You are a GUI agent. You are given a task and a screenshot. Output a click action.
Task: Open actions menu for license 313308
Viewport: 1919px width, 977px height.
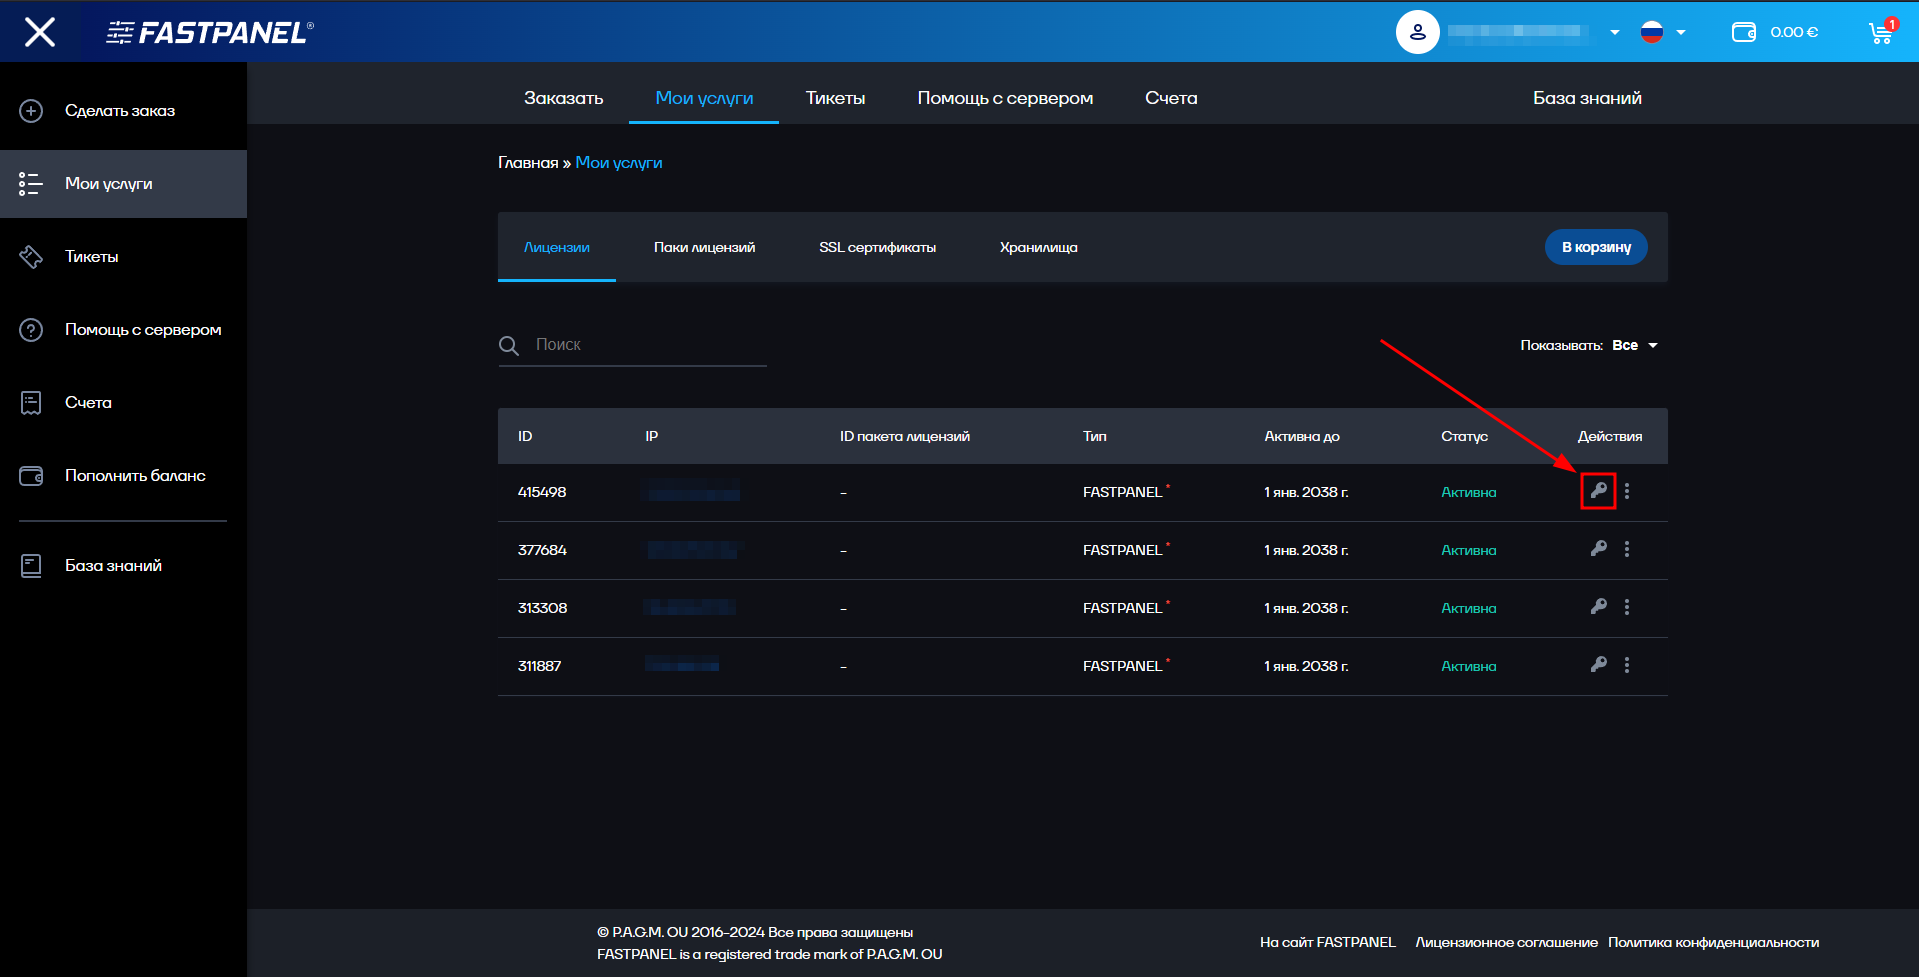pos(1627,607)
